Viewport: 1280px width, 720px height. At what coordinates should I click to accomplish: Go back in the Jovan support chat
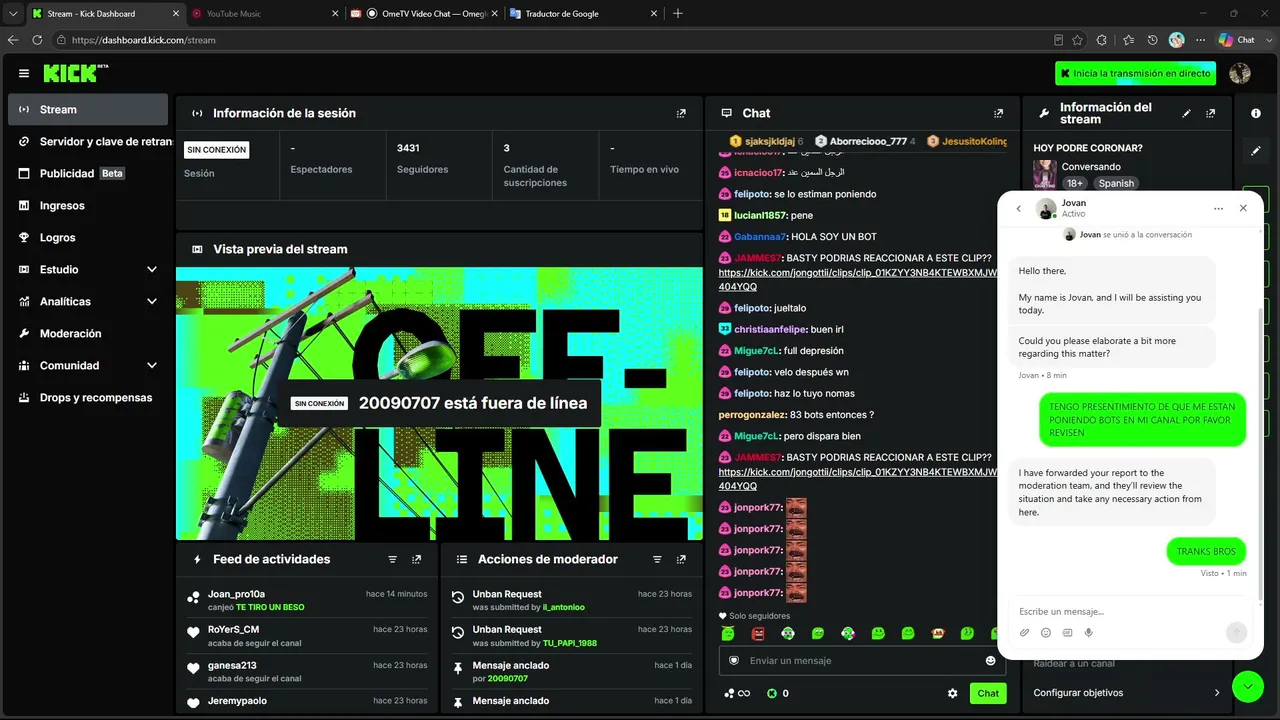[x=1019, y=208]
